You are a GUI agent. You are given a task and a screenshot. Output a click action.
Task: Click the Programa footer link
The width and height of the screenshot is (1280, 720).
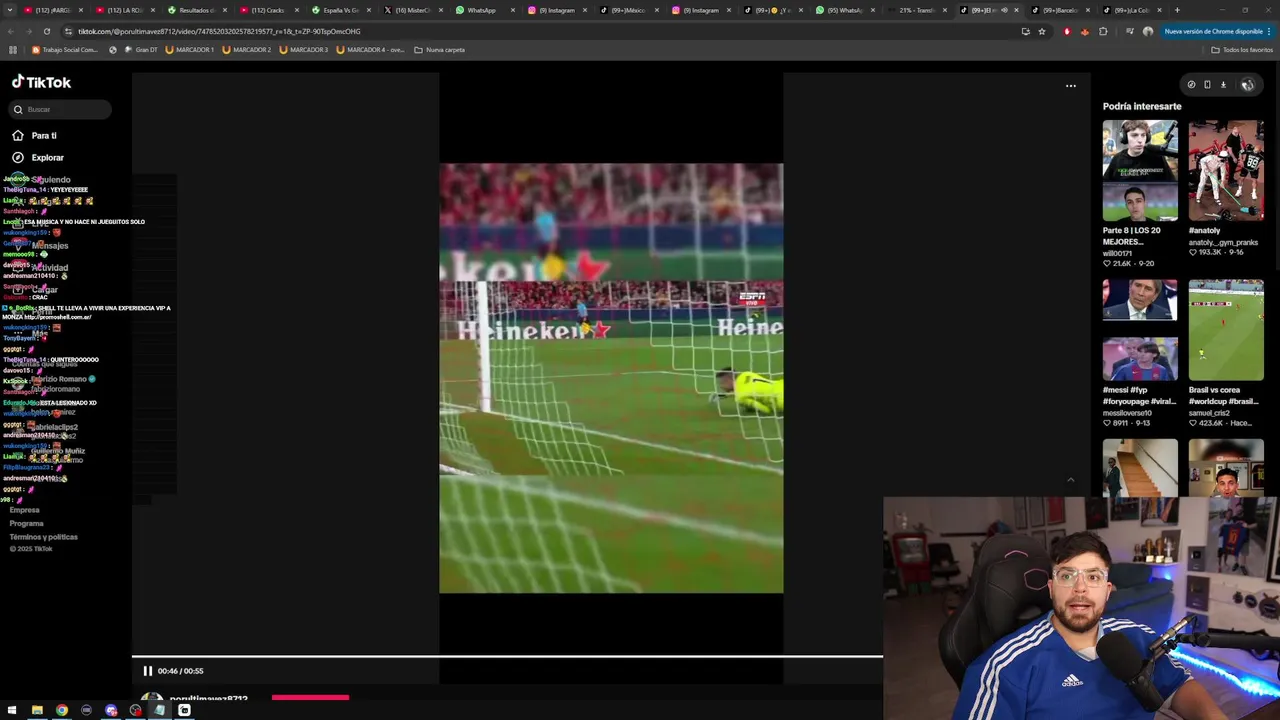pyautogui.click(x=26, y=523)
